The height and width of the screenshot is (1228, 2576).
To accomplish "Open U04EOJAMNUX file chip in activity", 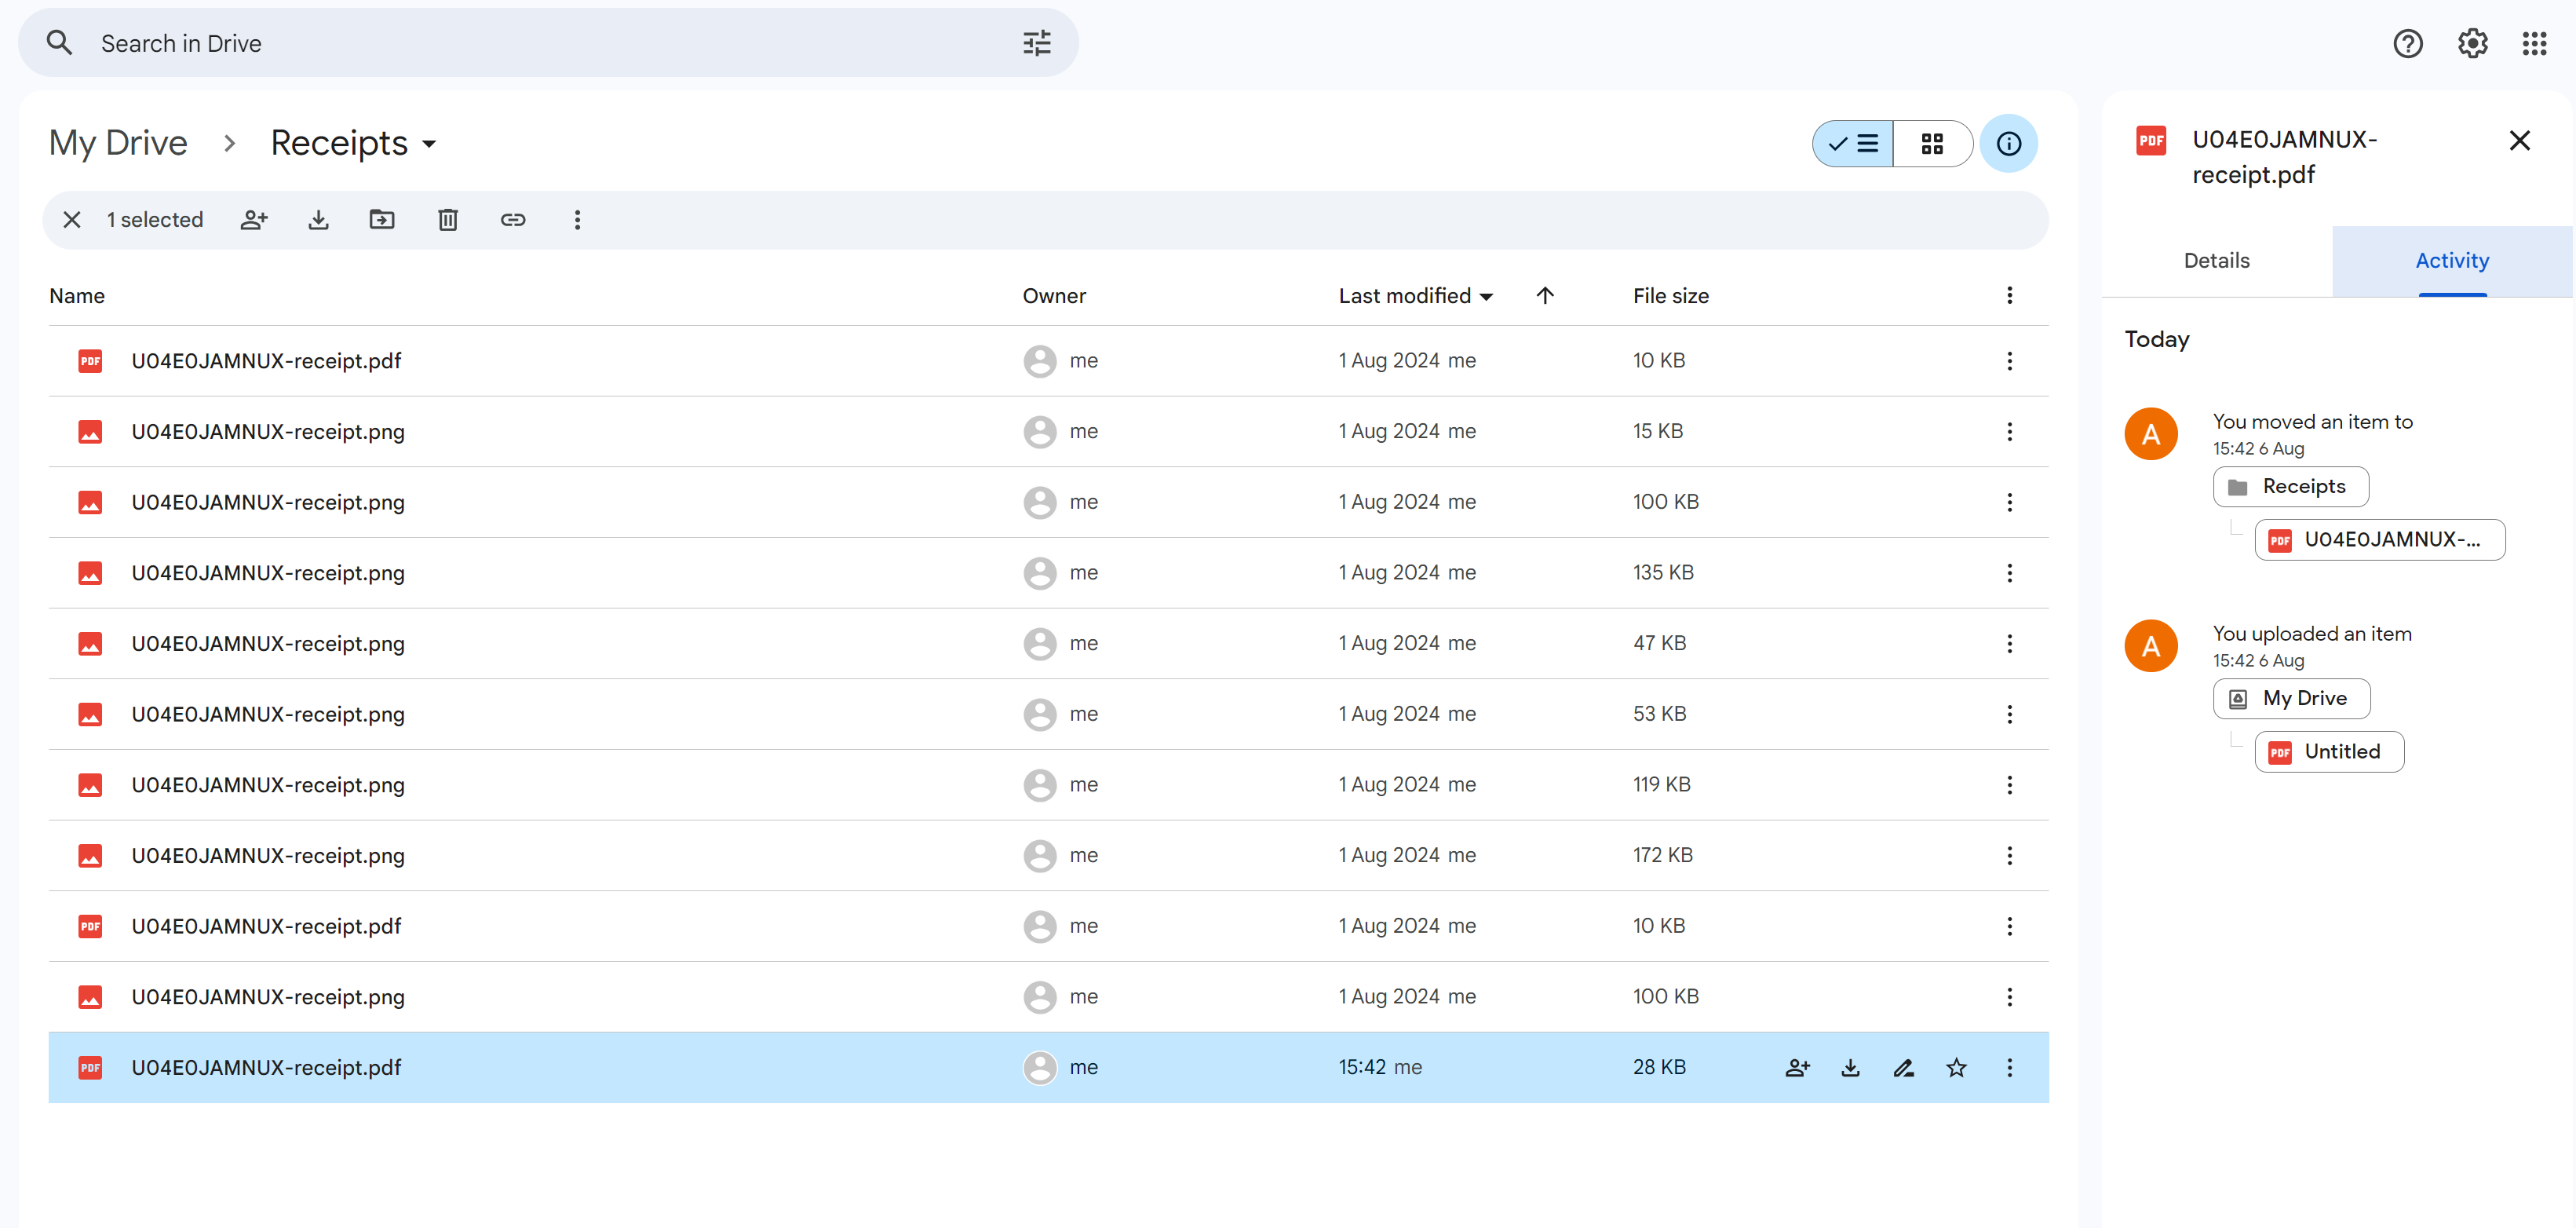I will 2379,540.
